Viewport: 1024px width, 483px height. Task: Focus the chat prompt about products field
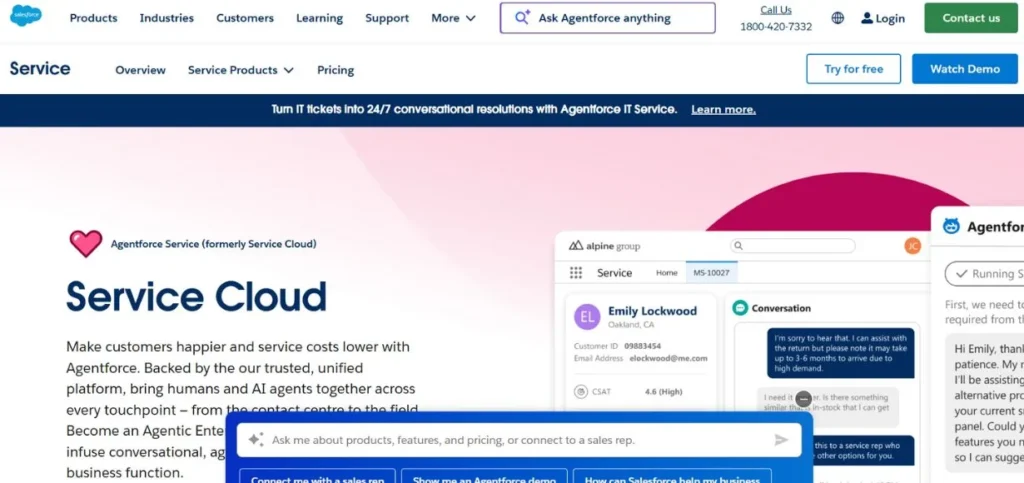coord(519,440)
